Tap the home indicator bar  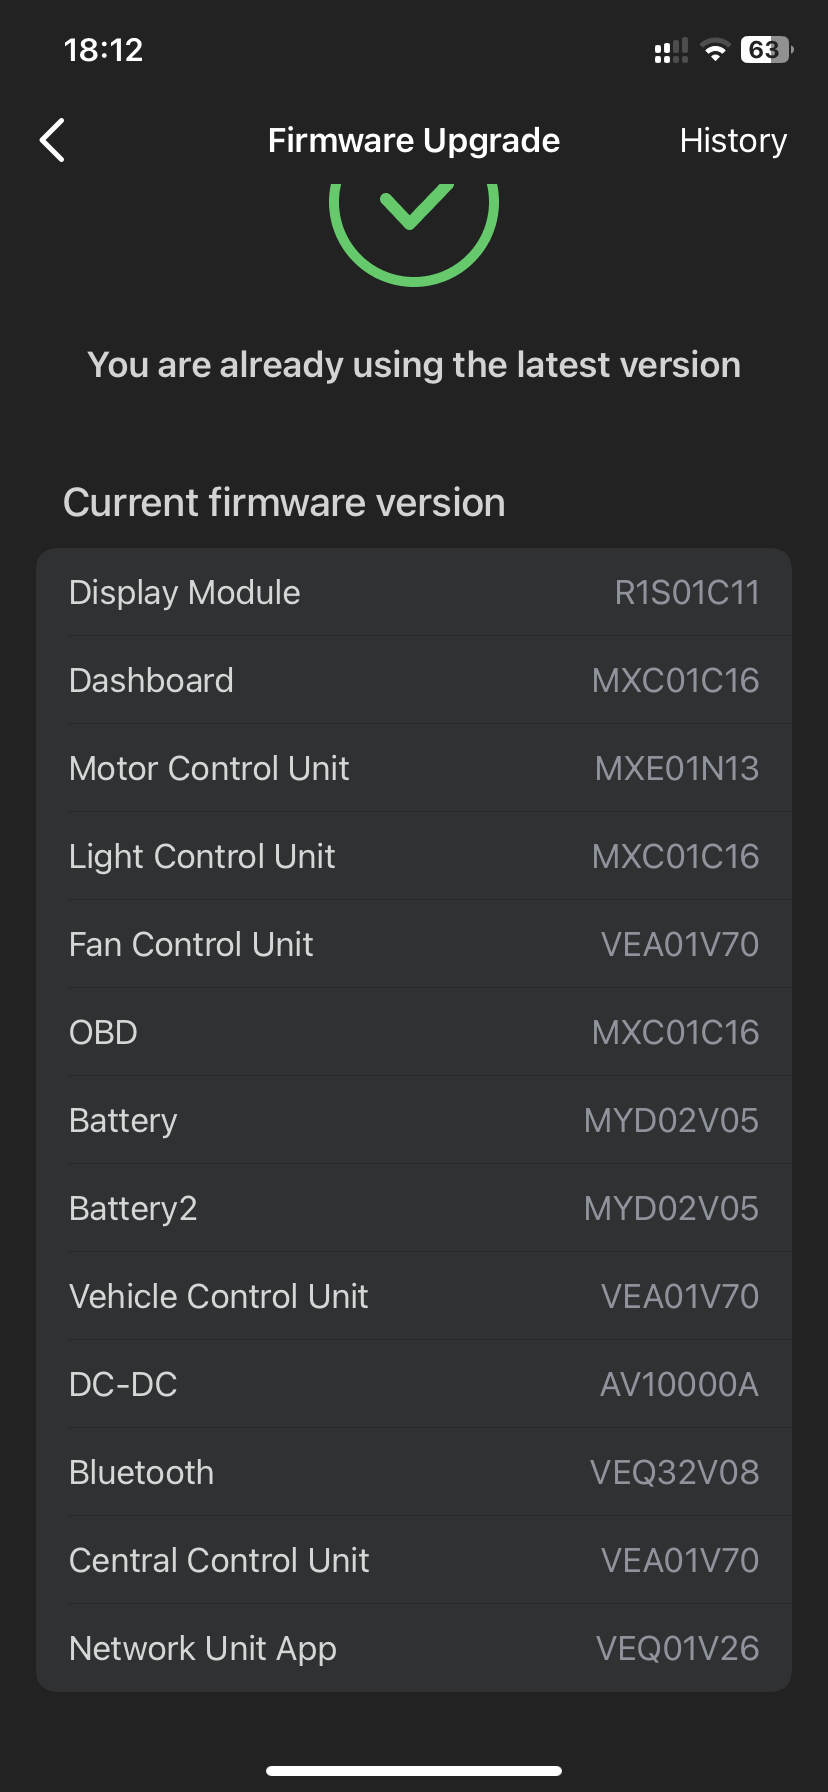pyautogui.click(x=414, y=1771)
